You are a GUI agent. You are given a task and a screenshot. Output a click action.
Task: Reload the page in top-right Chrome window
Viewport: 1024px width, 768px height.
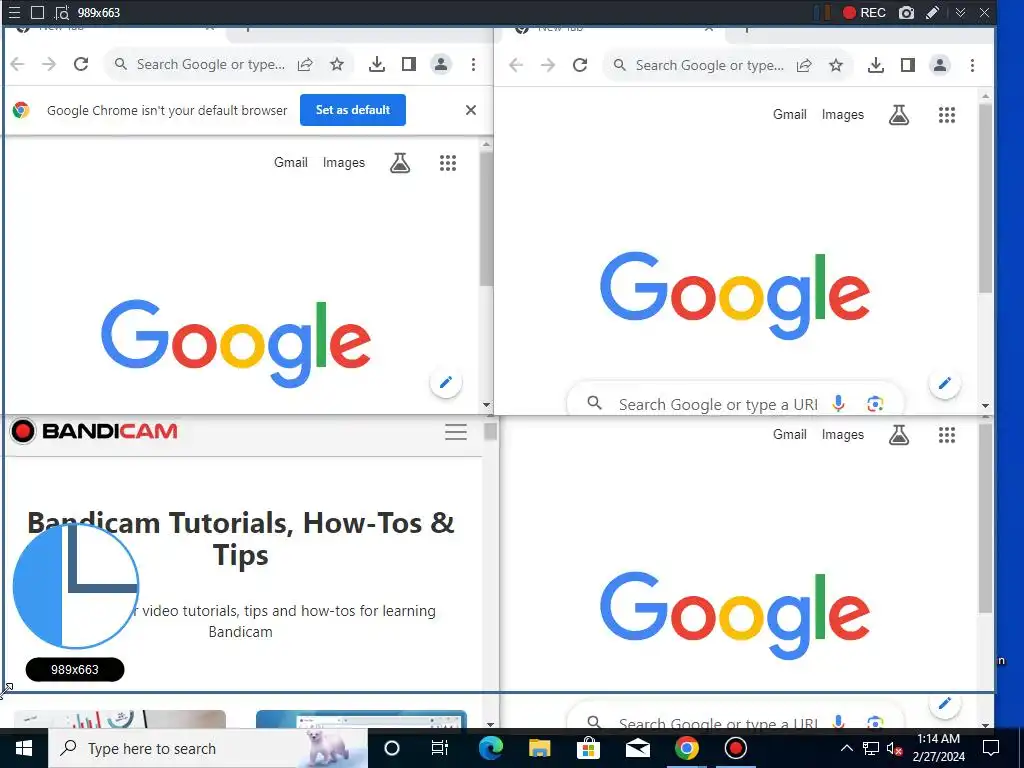coord(580,65)
